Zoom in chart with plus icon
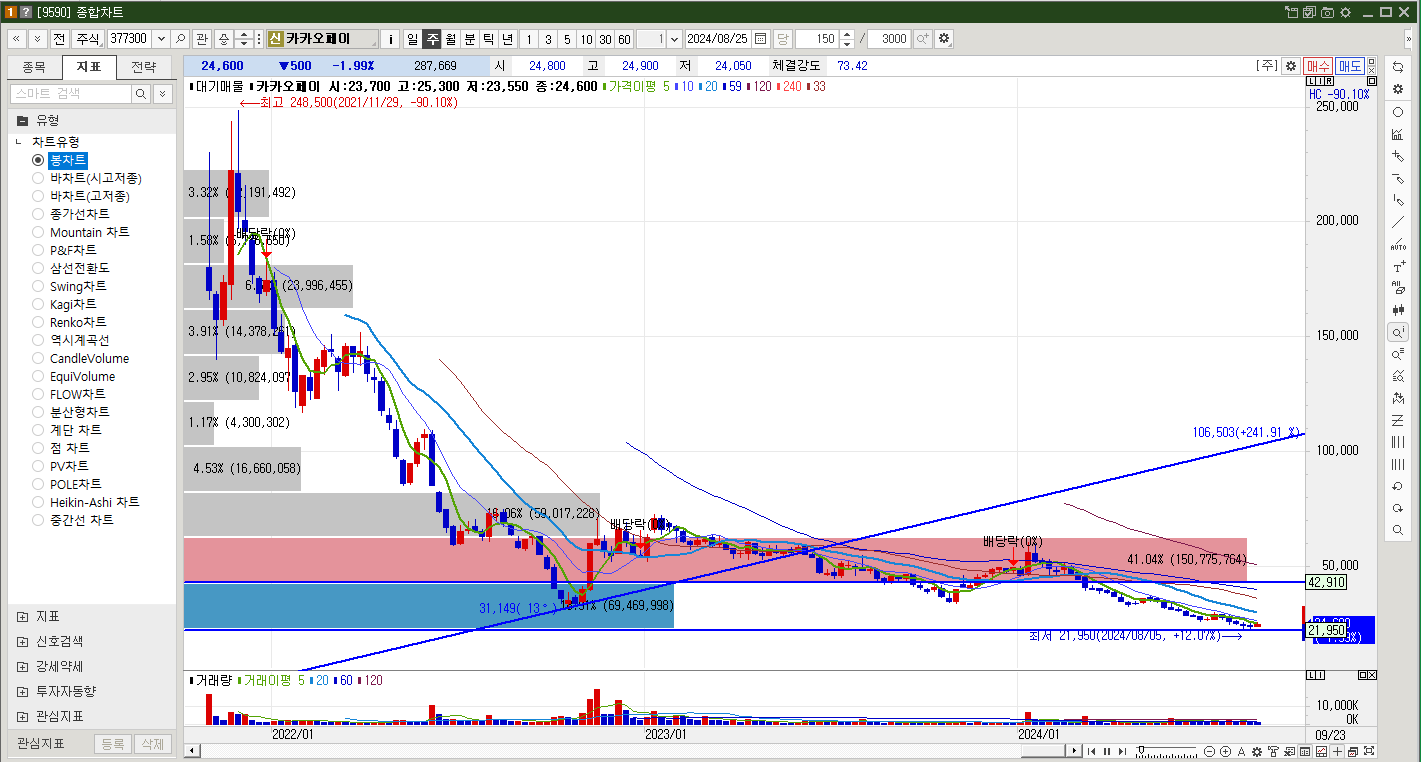 tap(1226, 751)
